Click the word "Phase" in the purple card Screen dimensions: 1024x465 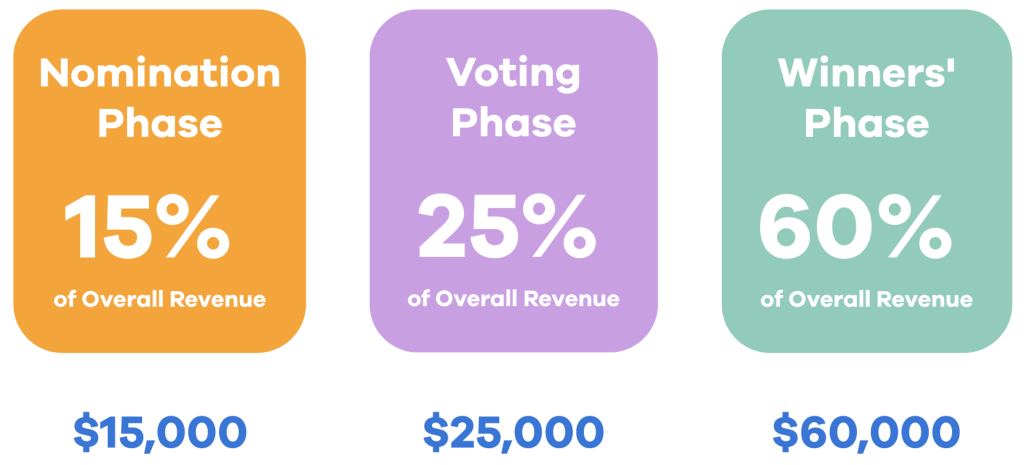[513, 123]
